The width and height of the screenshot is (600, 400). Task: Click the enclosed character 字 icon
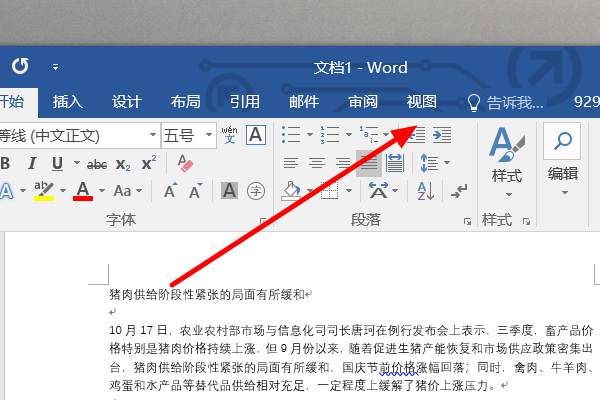click(x=256, y=190)
